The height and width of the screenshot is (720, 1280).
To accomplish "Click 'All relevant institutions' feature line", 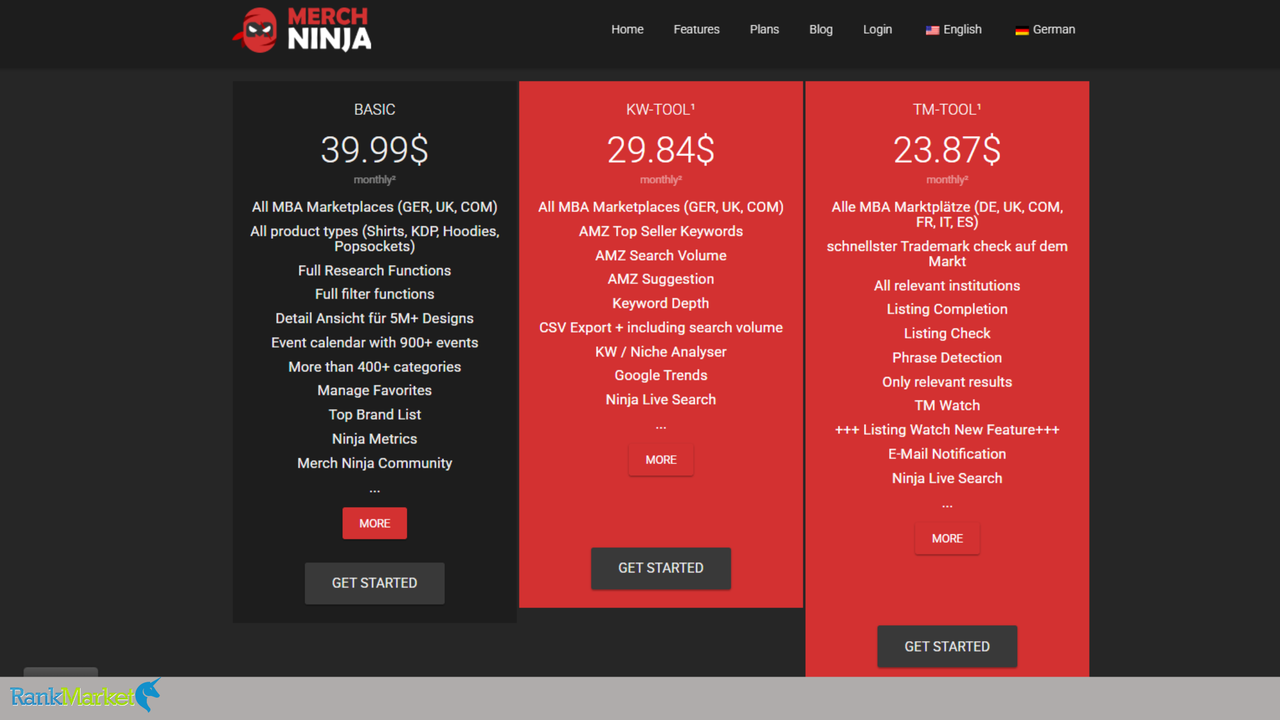I will (947, 286).
